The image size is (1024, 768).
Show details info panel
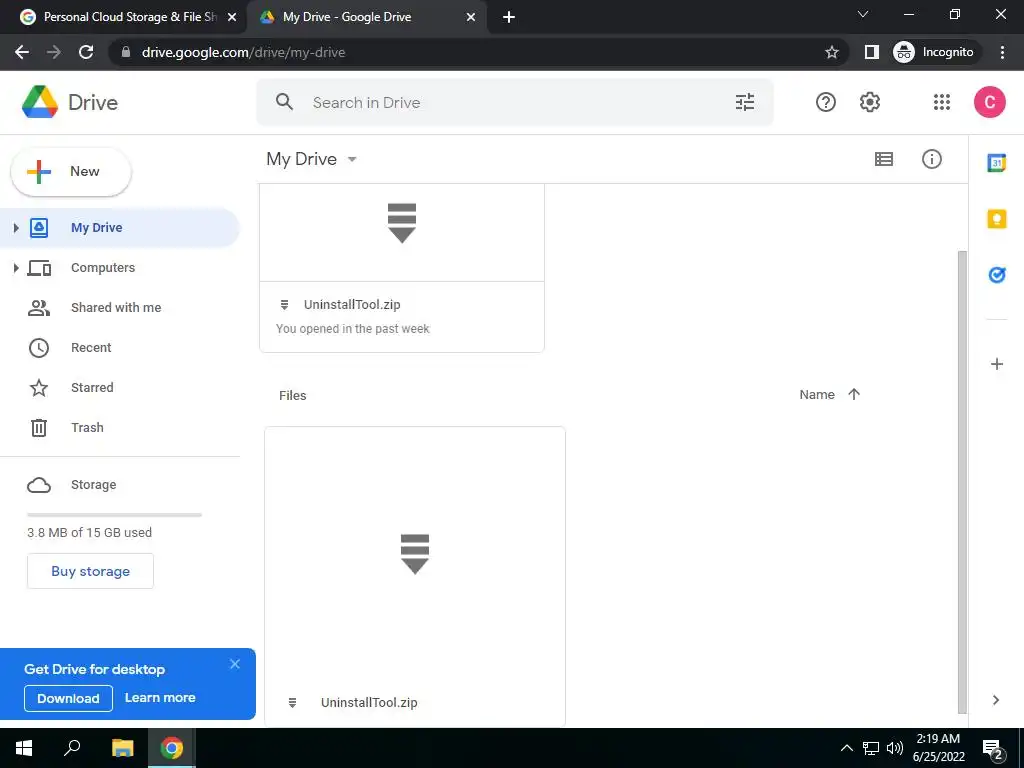pyautogui.click(x=931, y=159)
